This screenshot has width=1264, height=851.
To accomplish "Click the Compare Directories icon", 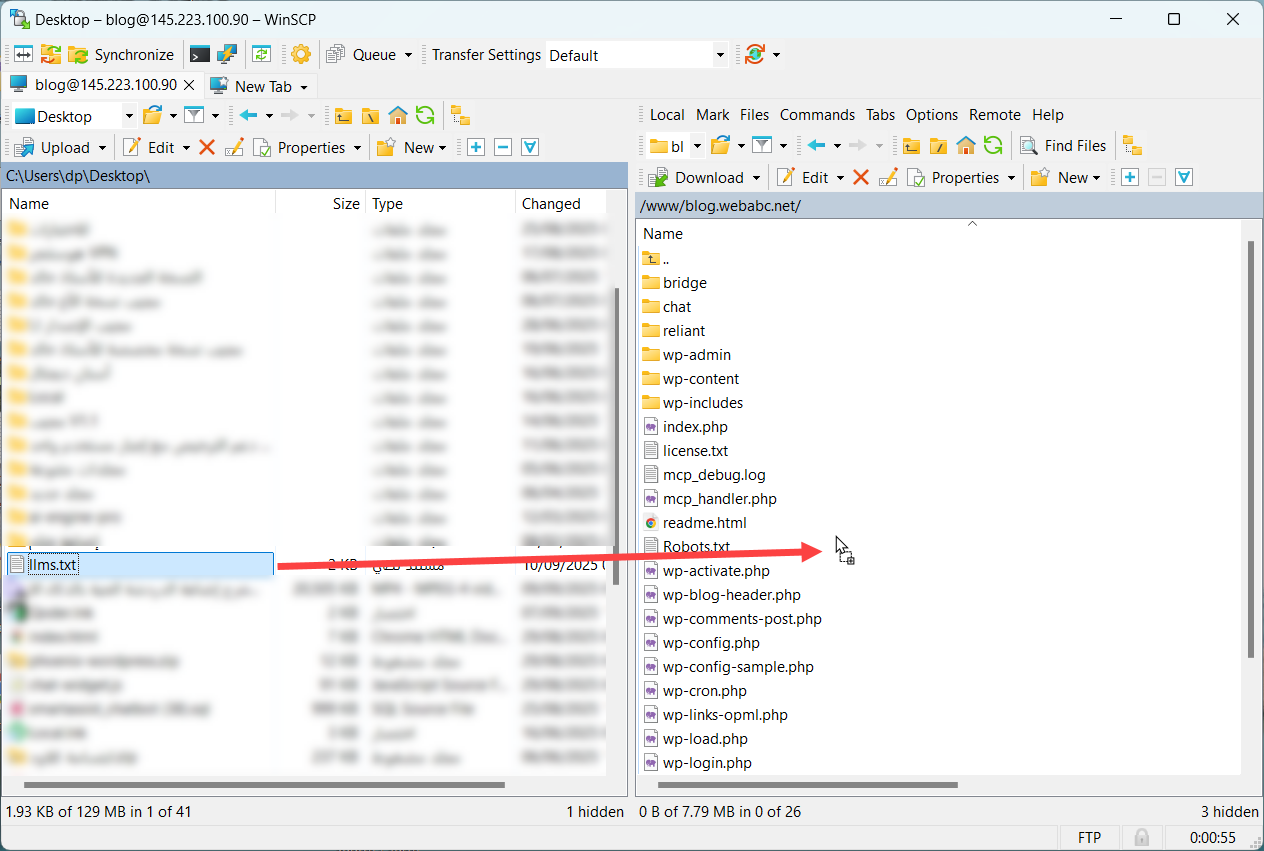I will click(x=22, y=55).
